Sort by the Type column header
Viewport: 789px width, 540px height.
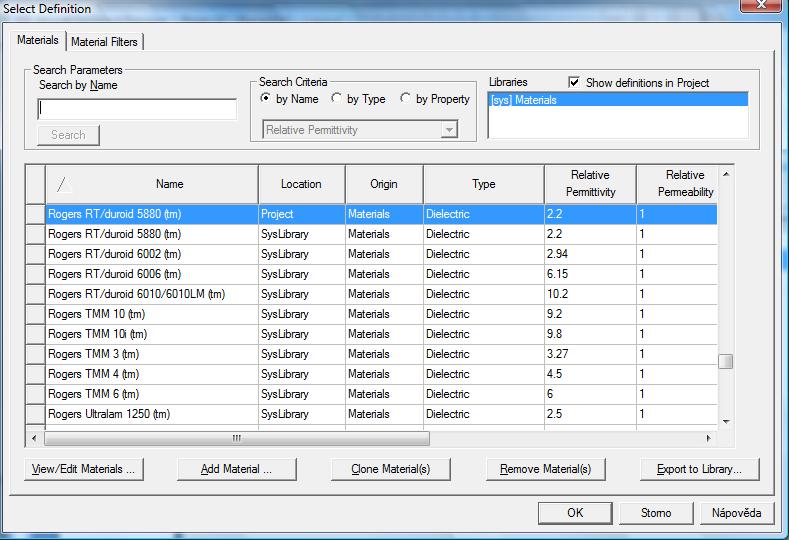484,184
